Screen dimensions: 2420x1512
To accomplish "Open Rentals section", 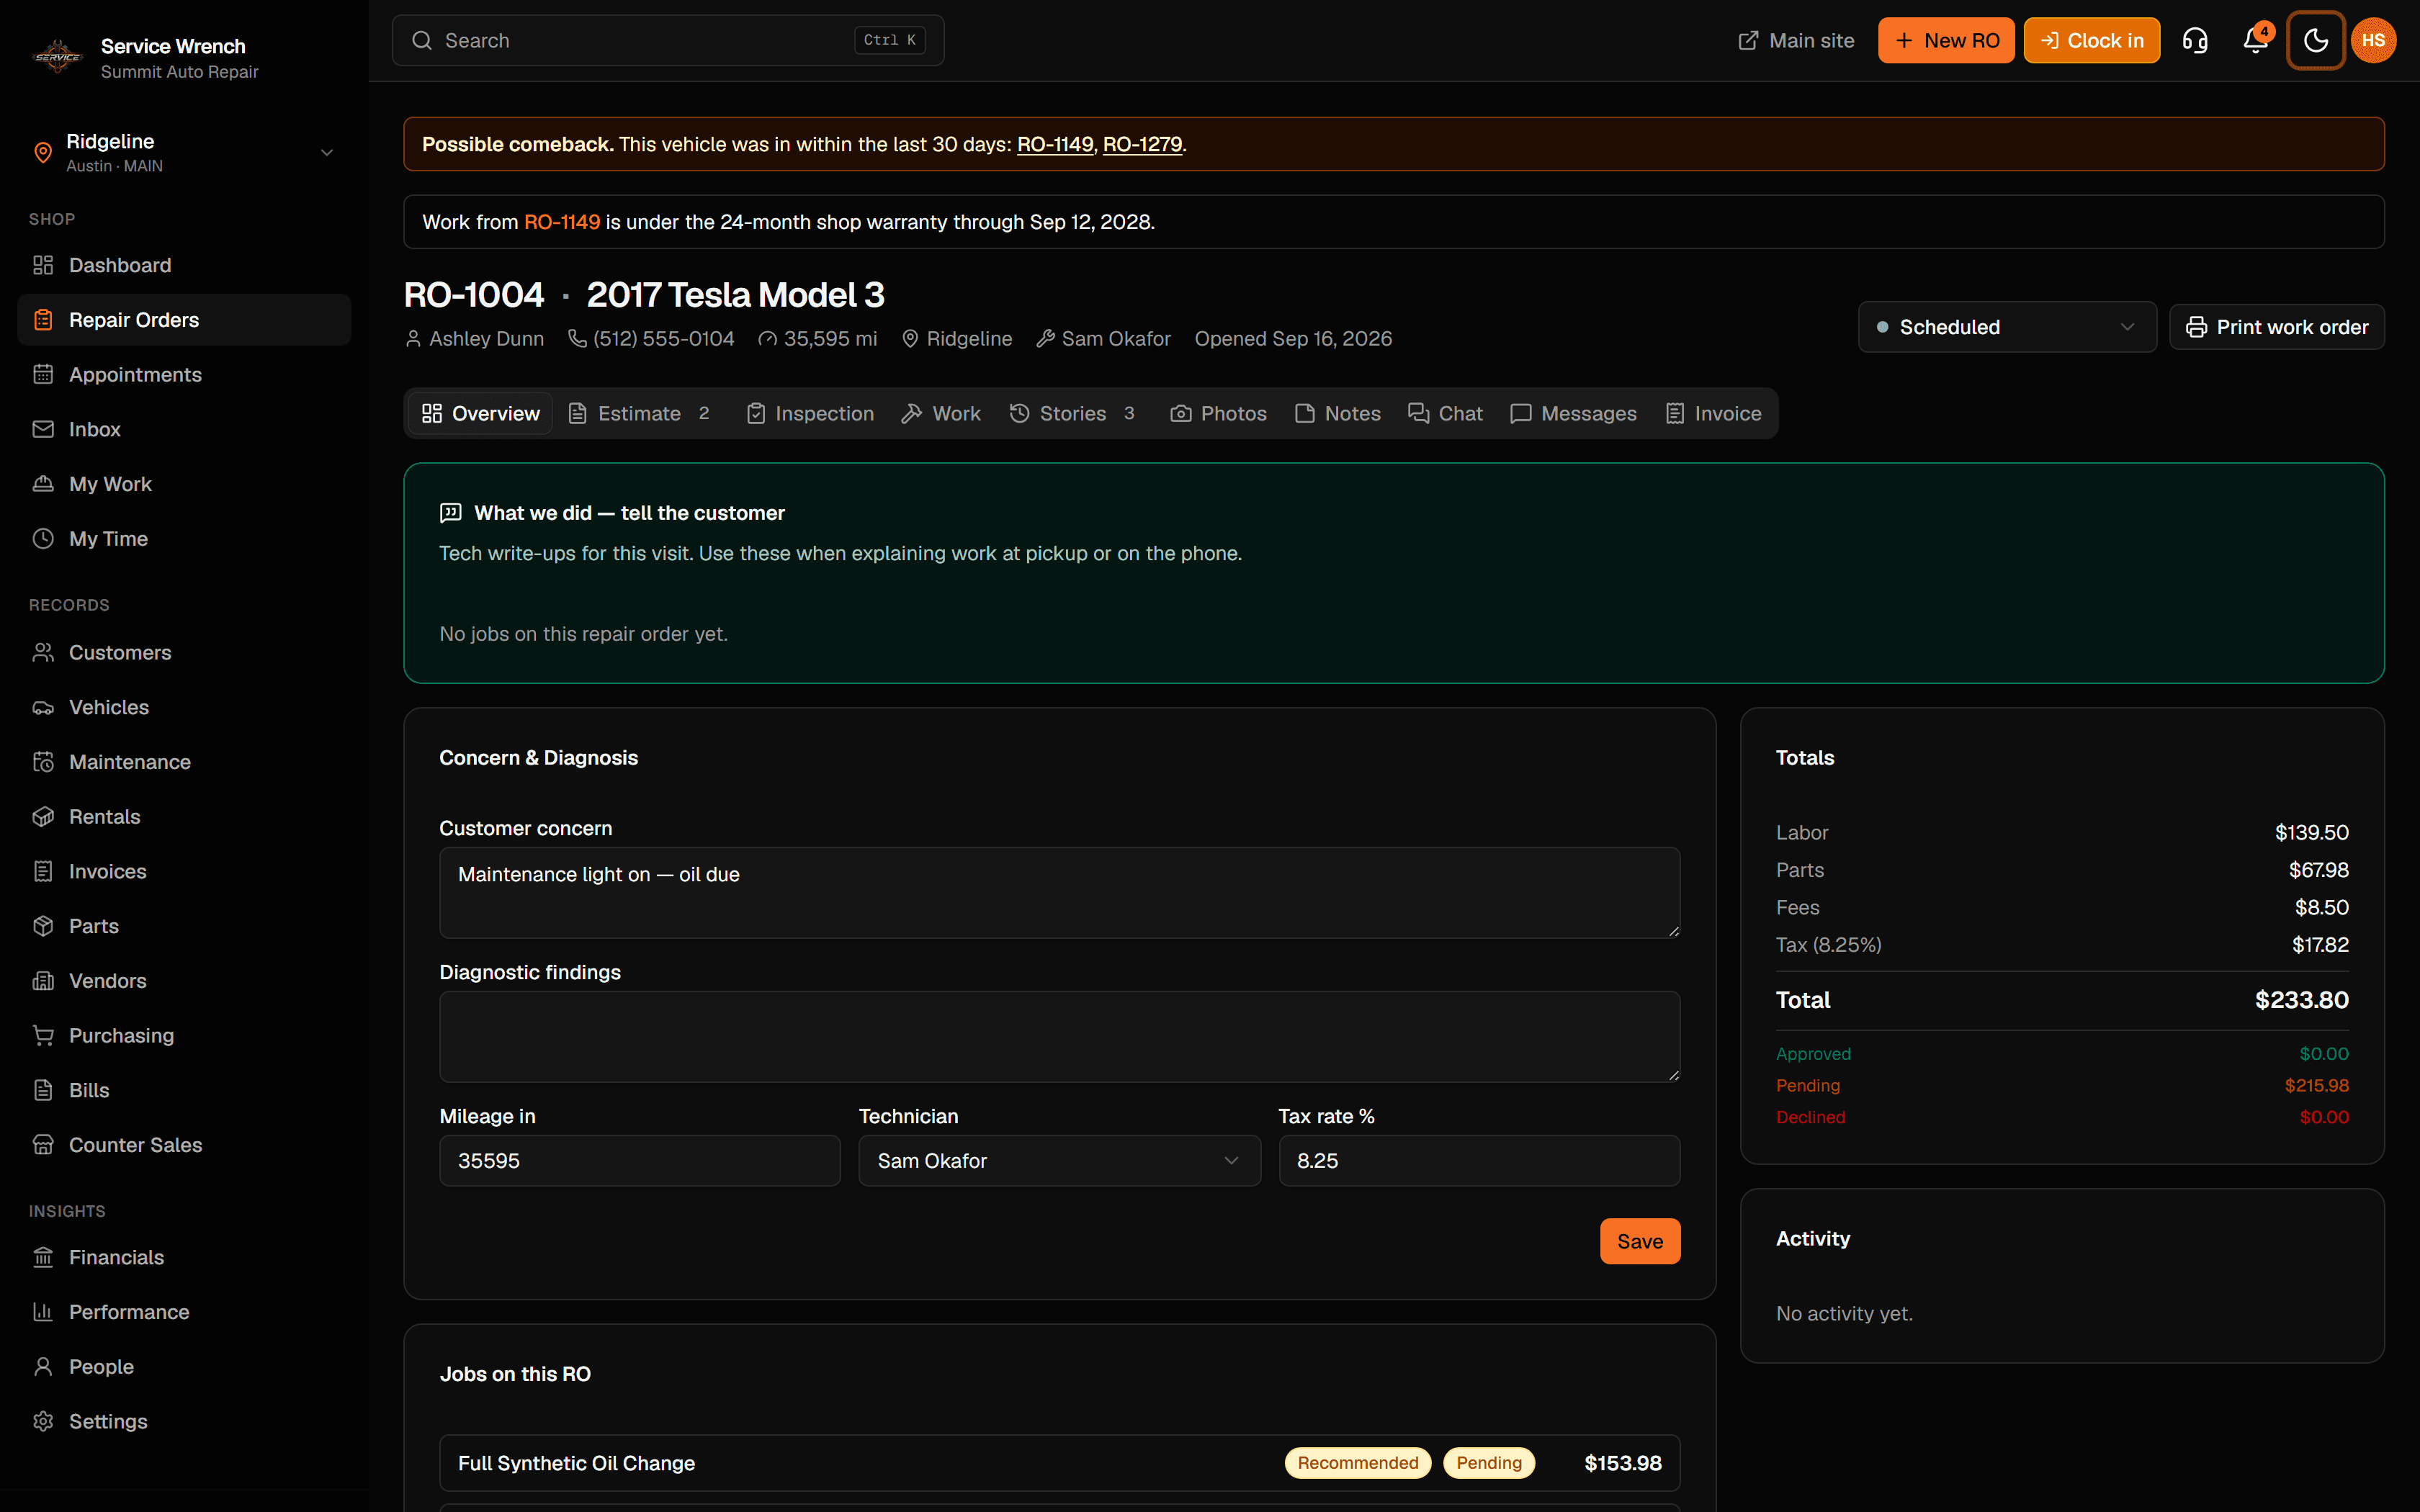I will click(x=184, y=817).
